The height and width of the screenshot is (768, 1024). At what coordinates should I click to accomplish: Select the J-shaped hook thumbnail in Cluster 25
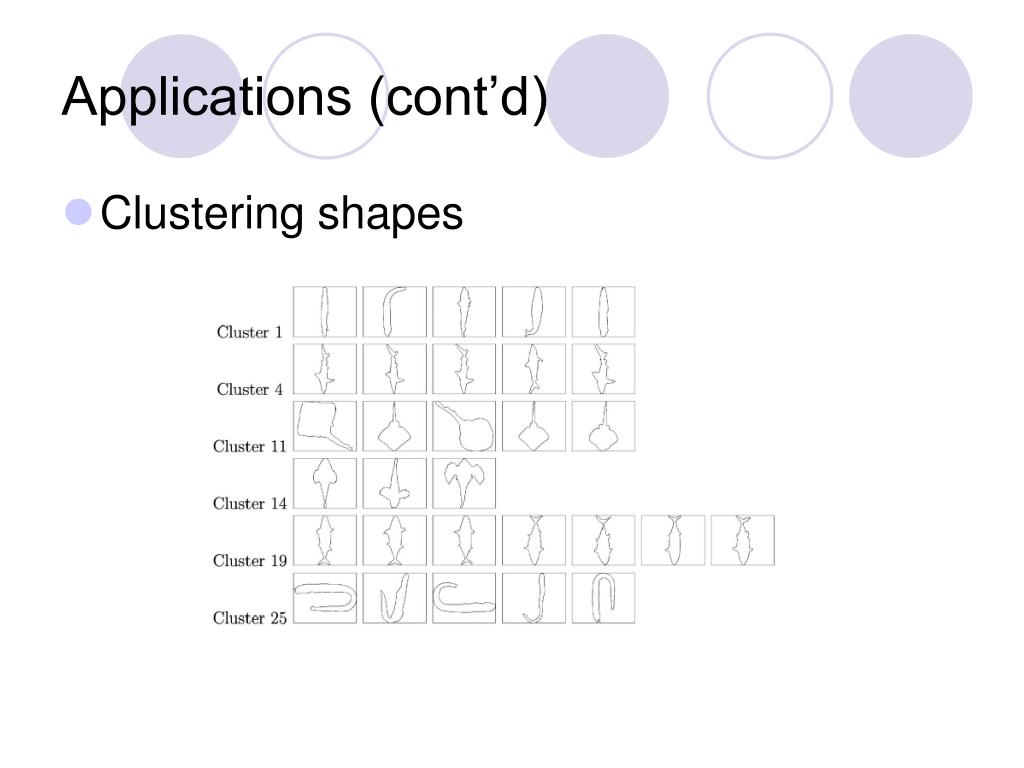tap(534, 598)
